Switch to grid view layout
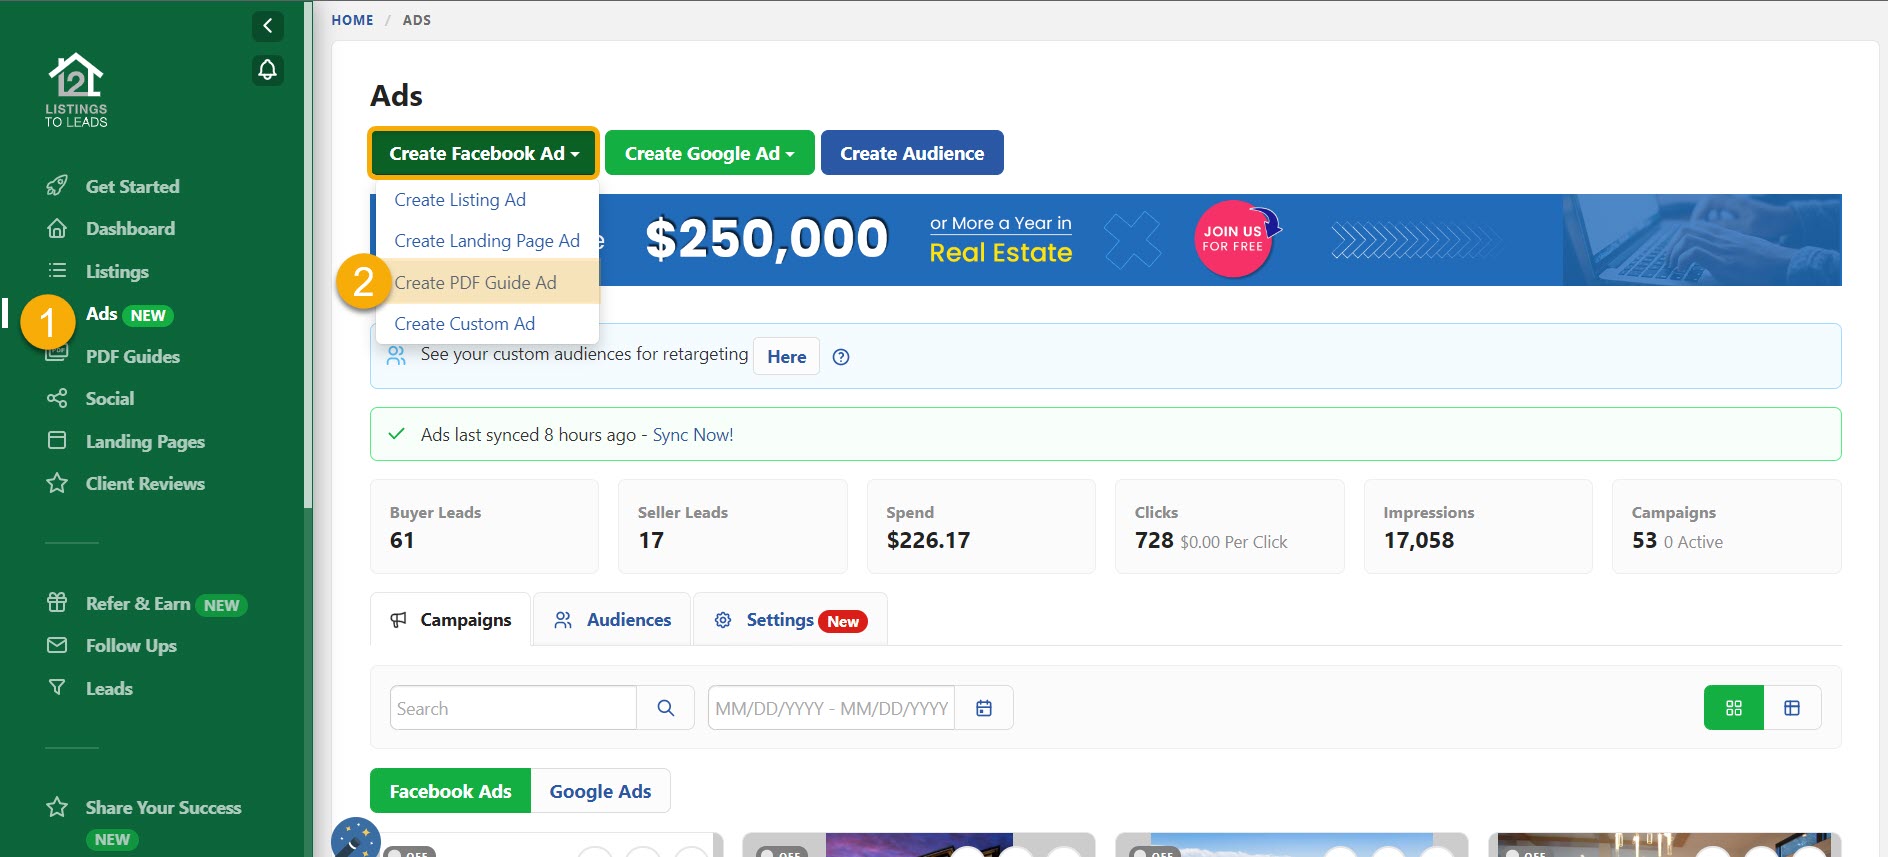This screenshot has width=1888, height=857. click(1733, 708)
